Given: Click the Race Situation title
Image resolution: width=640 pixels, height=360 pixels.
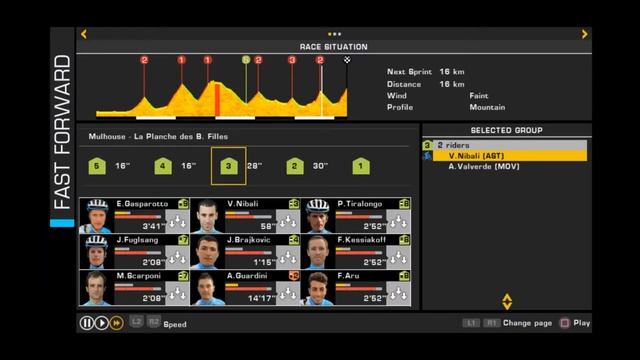Looking at the screenshot, I should pyautogui.click(x=333, y=47).
